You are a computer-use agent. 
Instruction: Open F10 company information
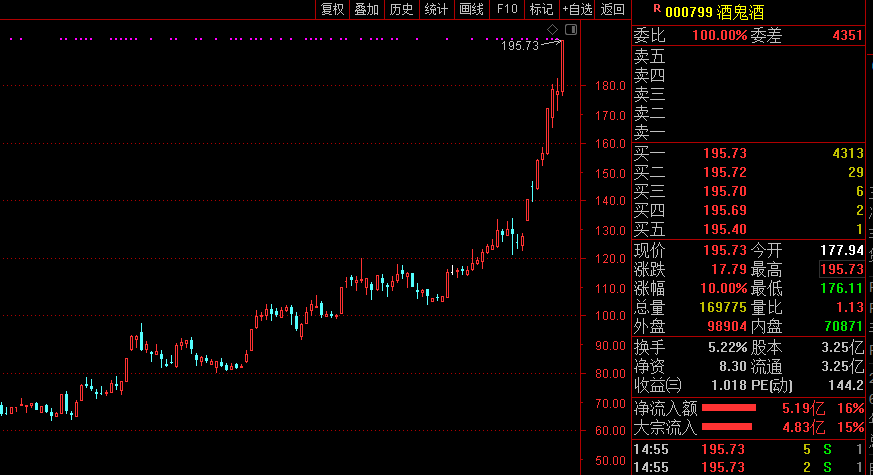[x=507, y=10]
